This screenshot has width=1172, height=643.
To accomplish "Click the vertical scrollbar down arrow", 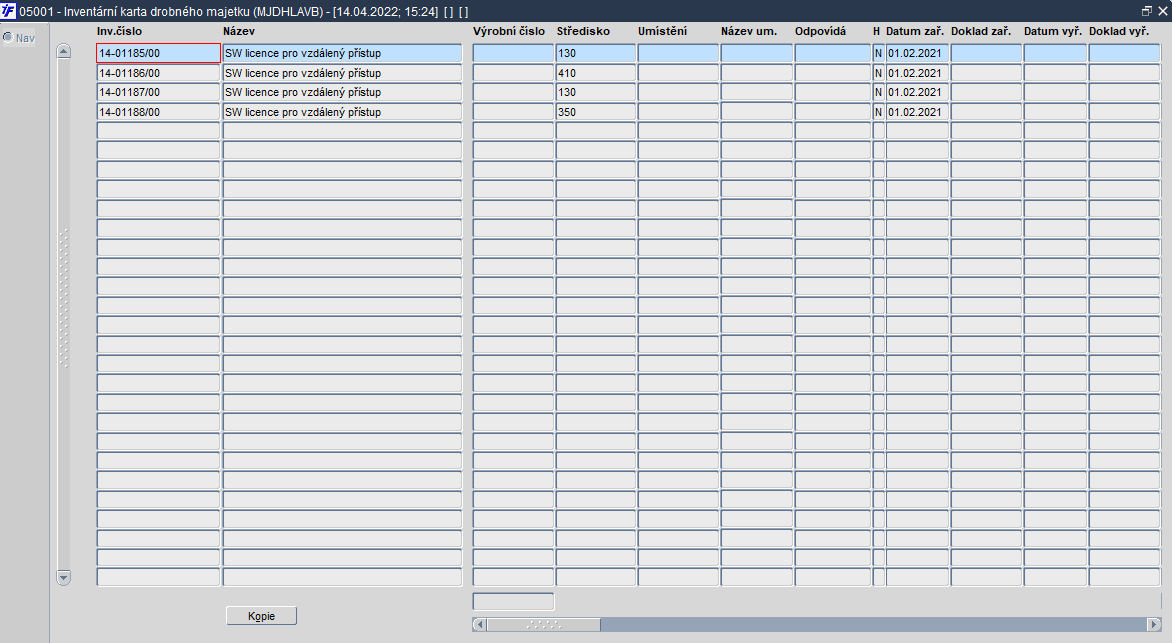I will [64, 578].
